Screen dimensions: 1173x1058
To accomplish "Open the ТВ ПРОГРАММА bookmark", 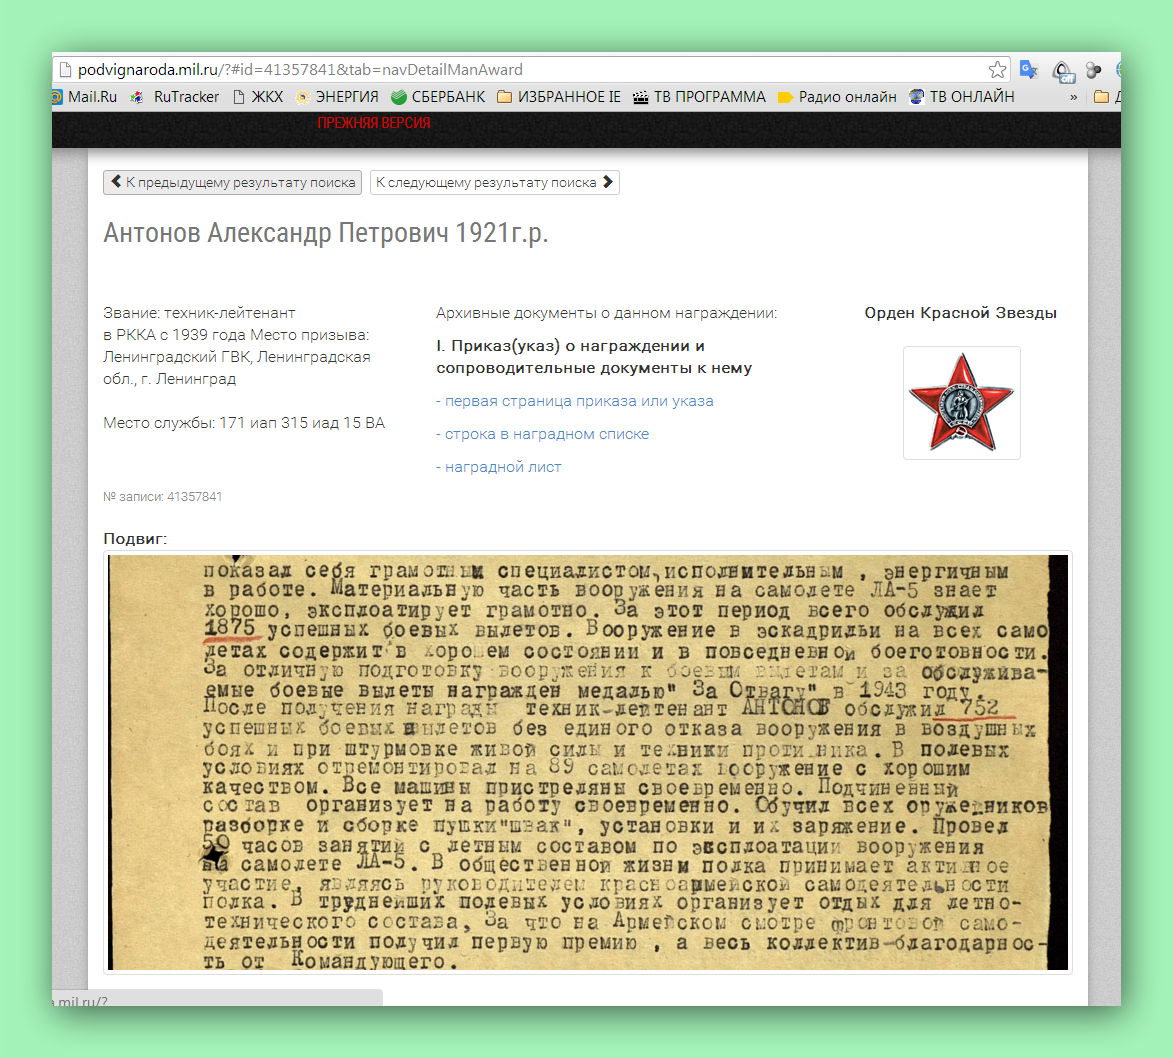I will pyautogui.click(x=699, y=97).
